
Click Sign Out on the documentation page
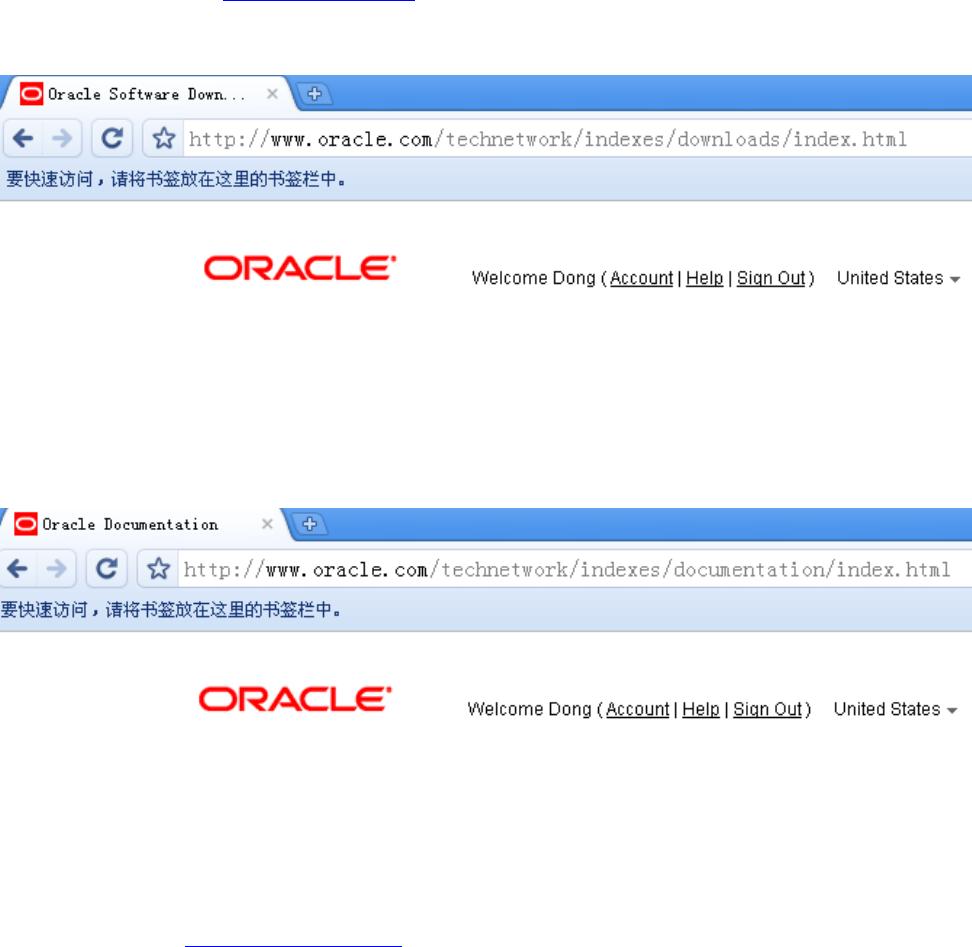767,708
